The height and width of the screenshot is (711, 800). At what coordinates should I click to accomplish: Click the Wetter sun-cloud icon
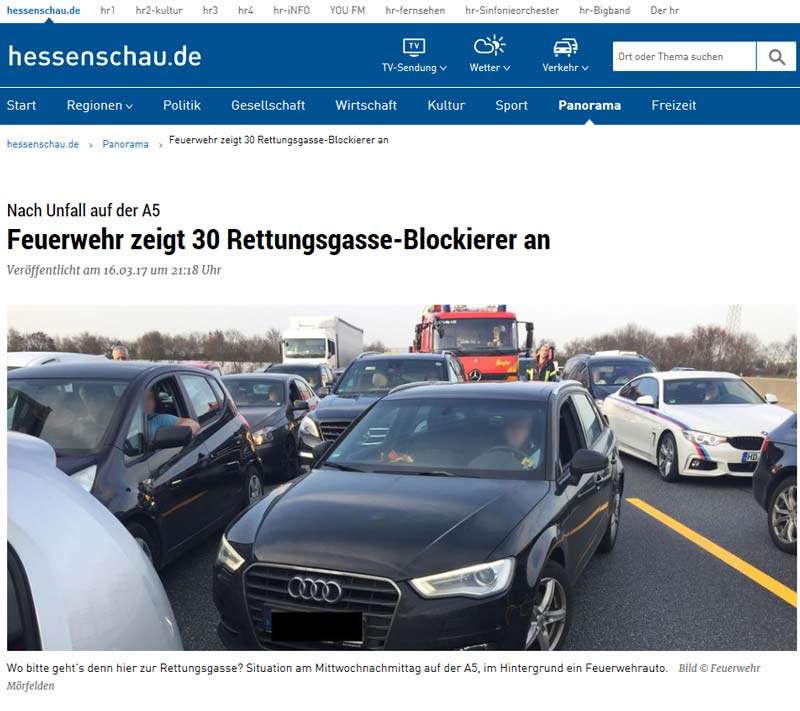click(489, 45)
